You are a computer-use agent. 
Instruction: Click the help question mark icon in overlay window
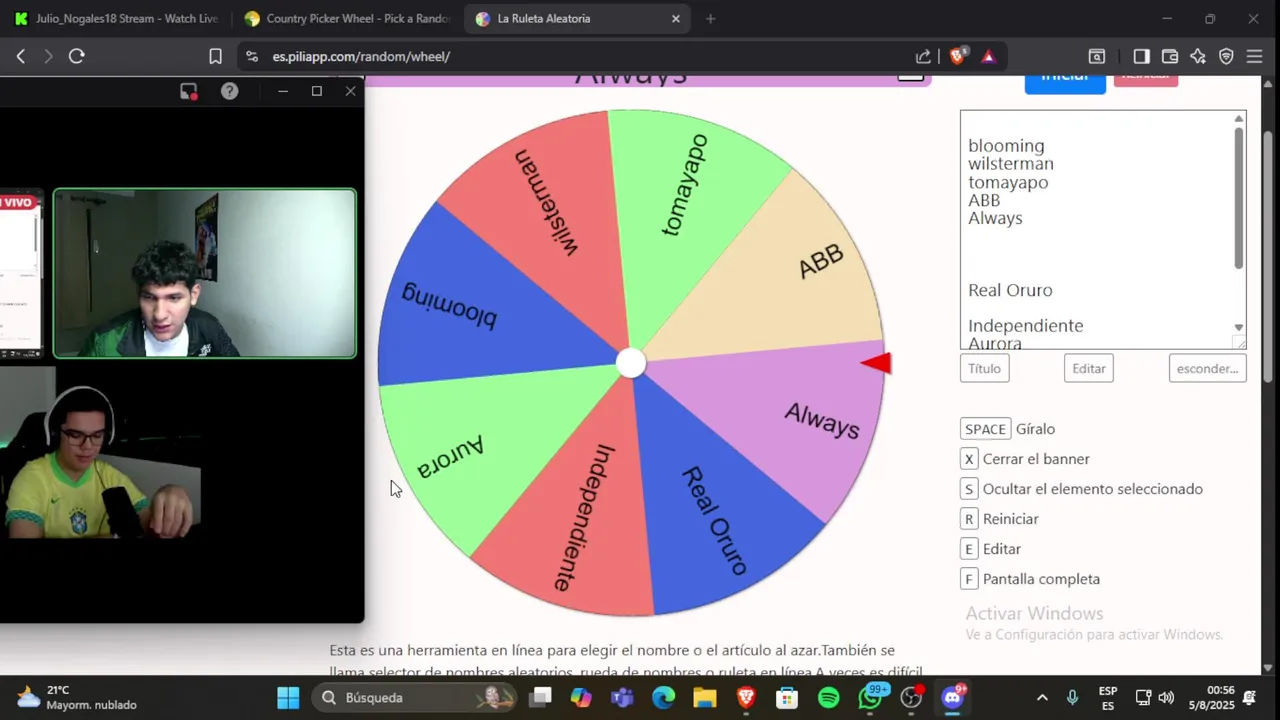coord(229,91)
